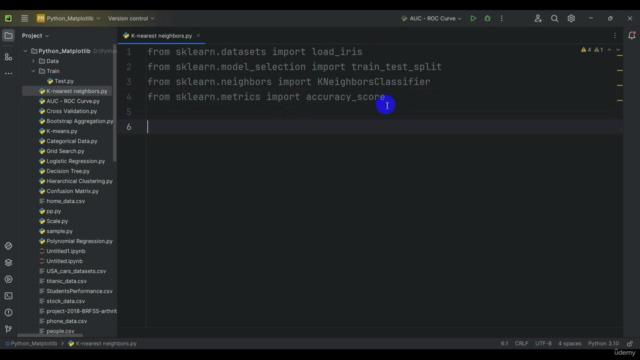
Task: Open Python 3.10 interpreter selector
Action: point(603,344)
